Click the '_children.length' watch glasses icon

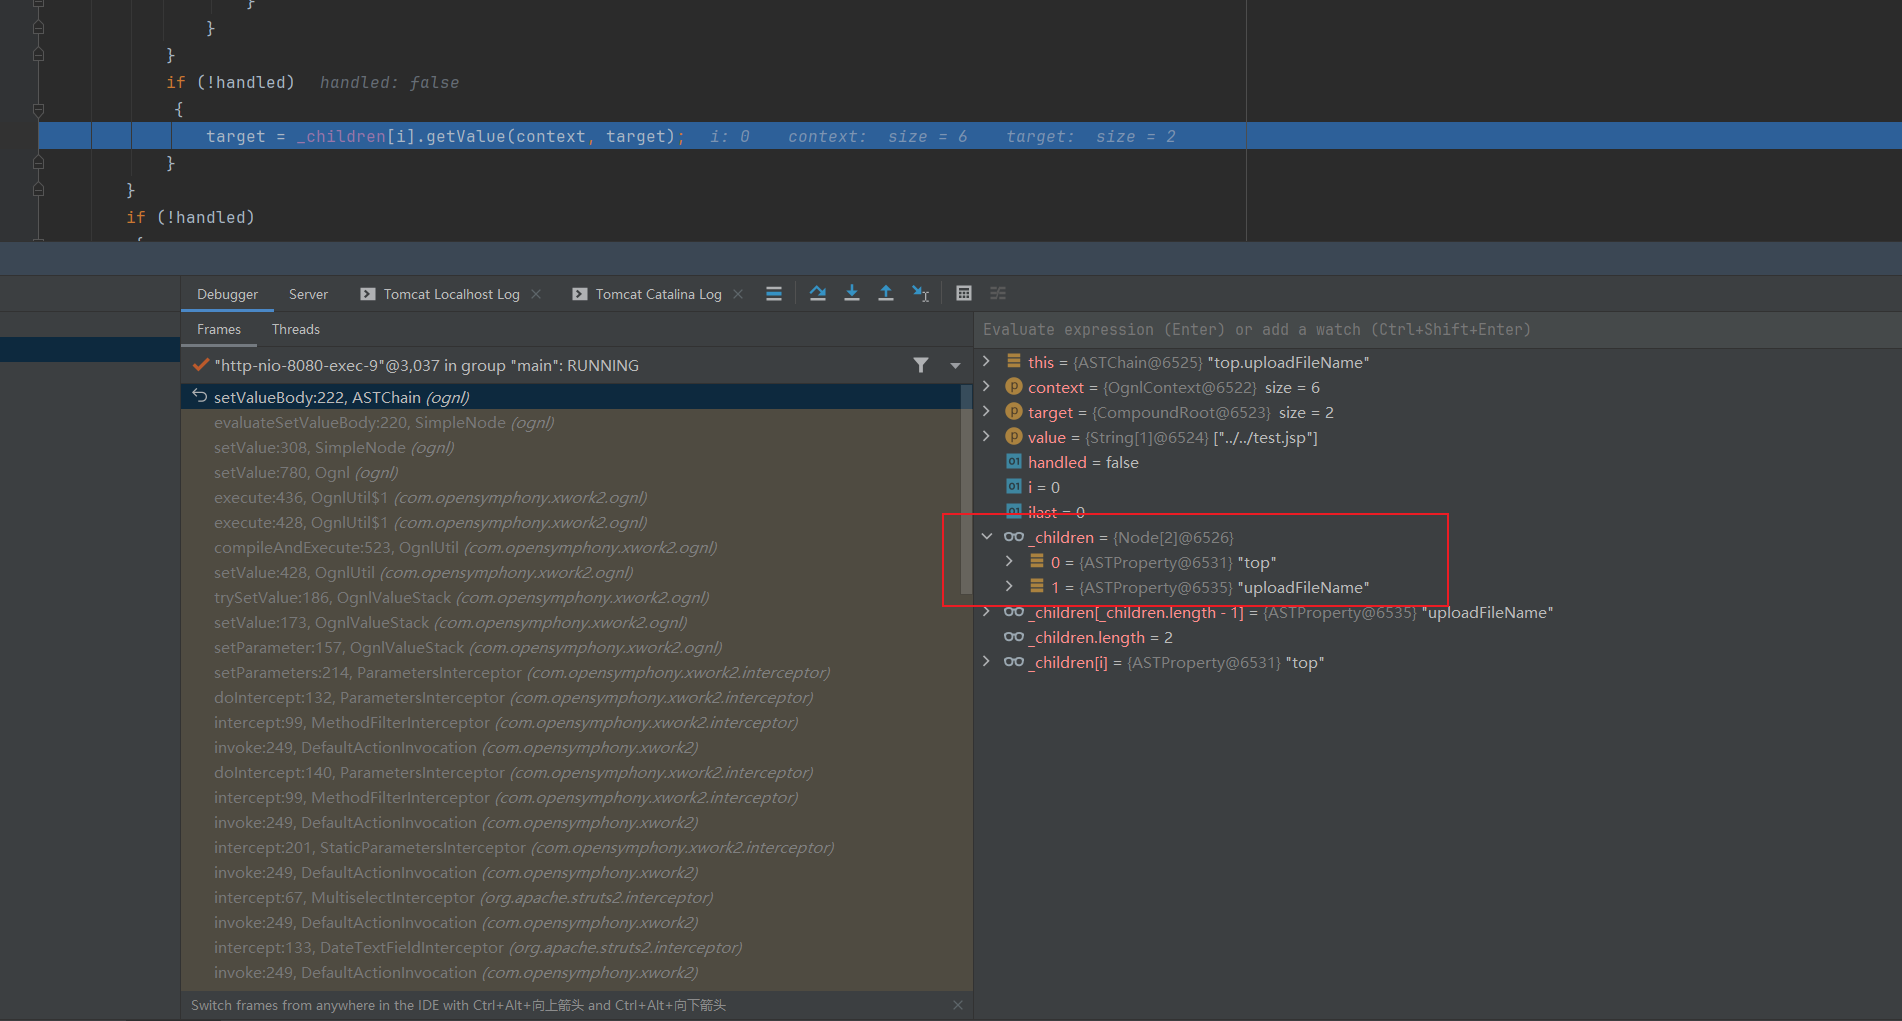(1014, 637)
